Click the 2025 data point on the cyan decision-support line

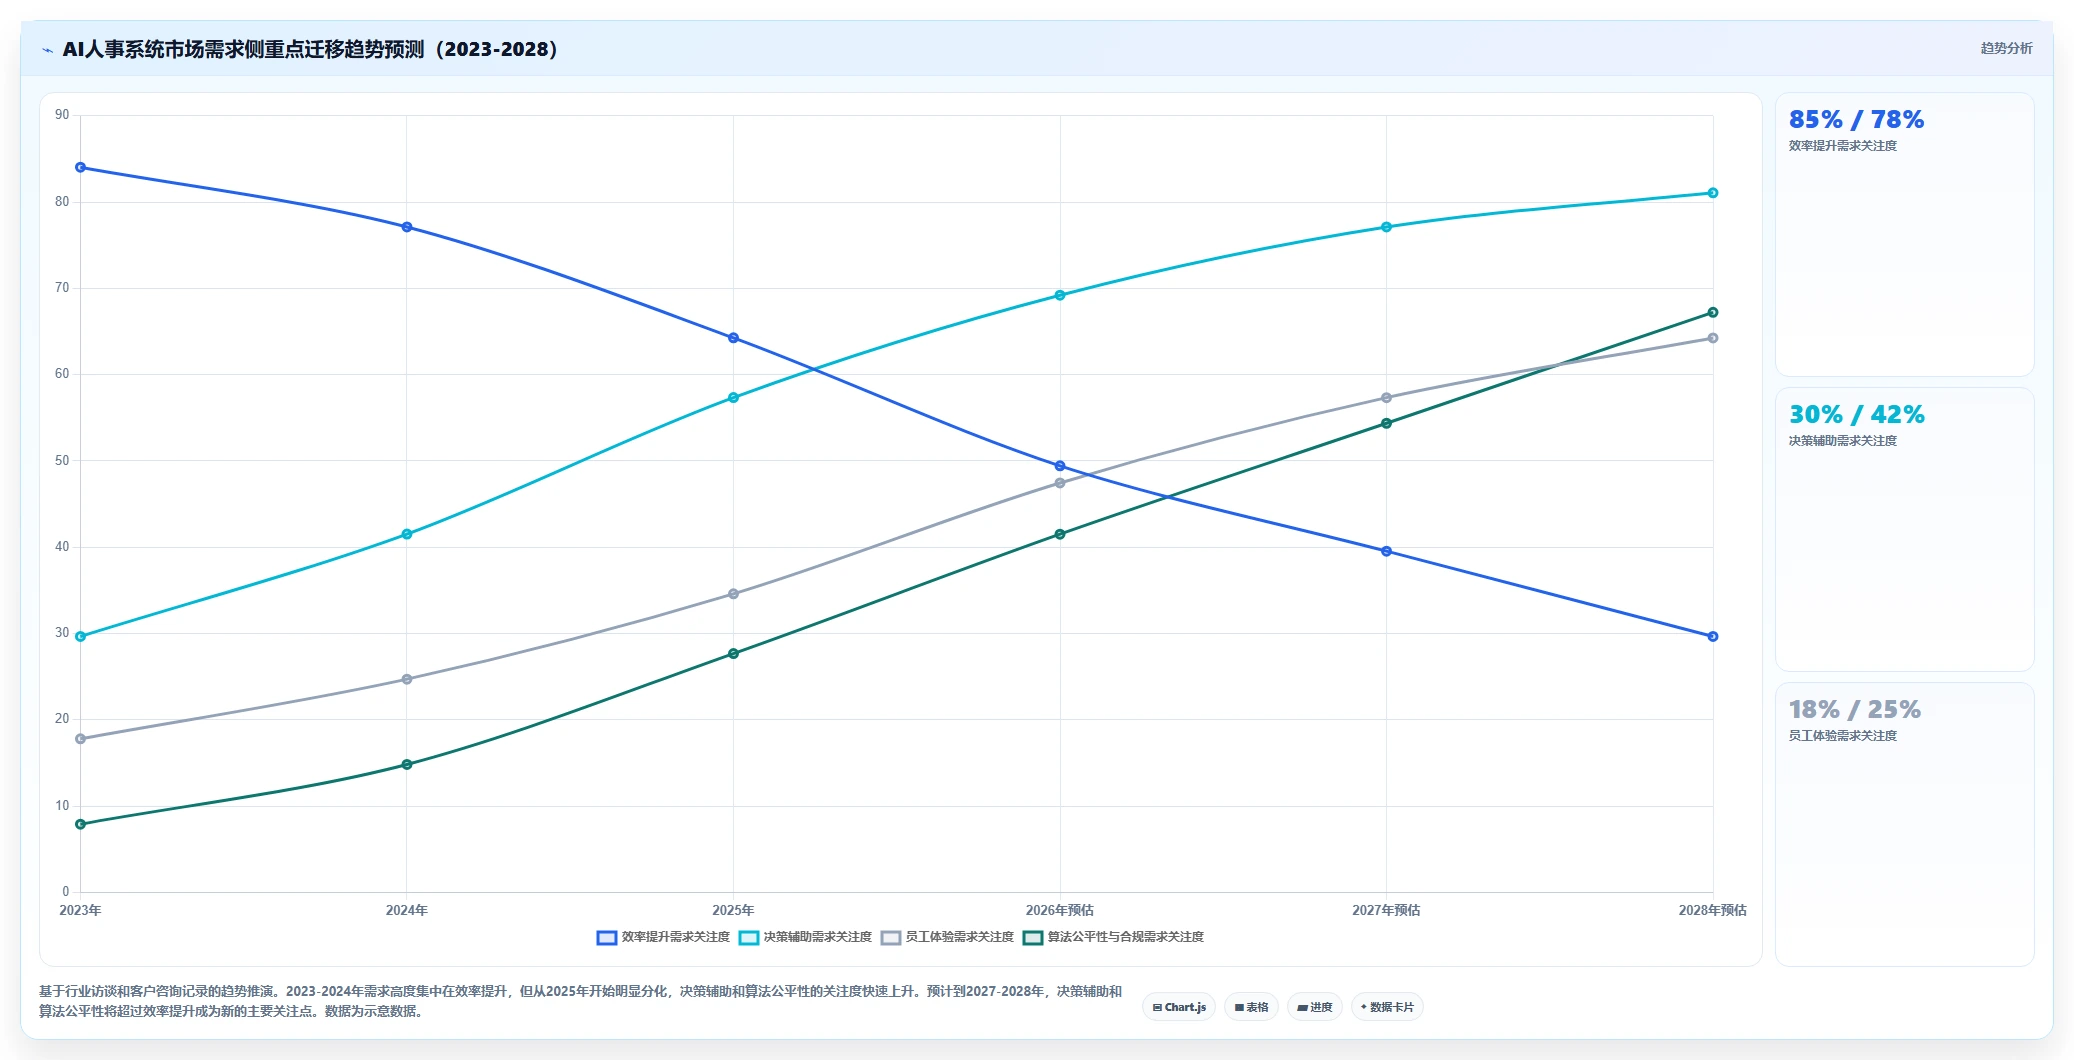click(x=733, y=397)
